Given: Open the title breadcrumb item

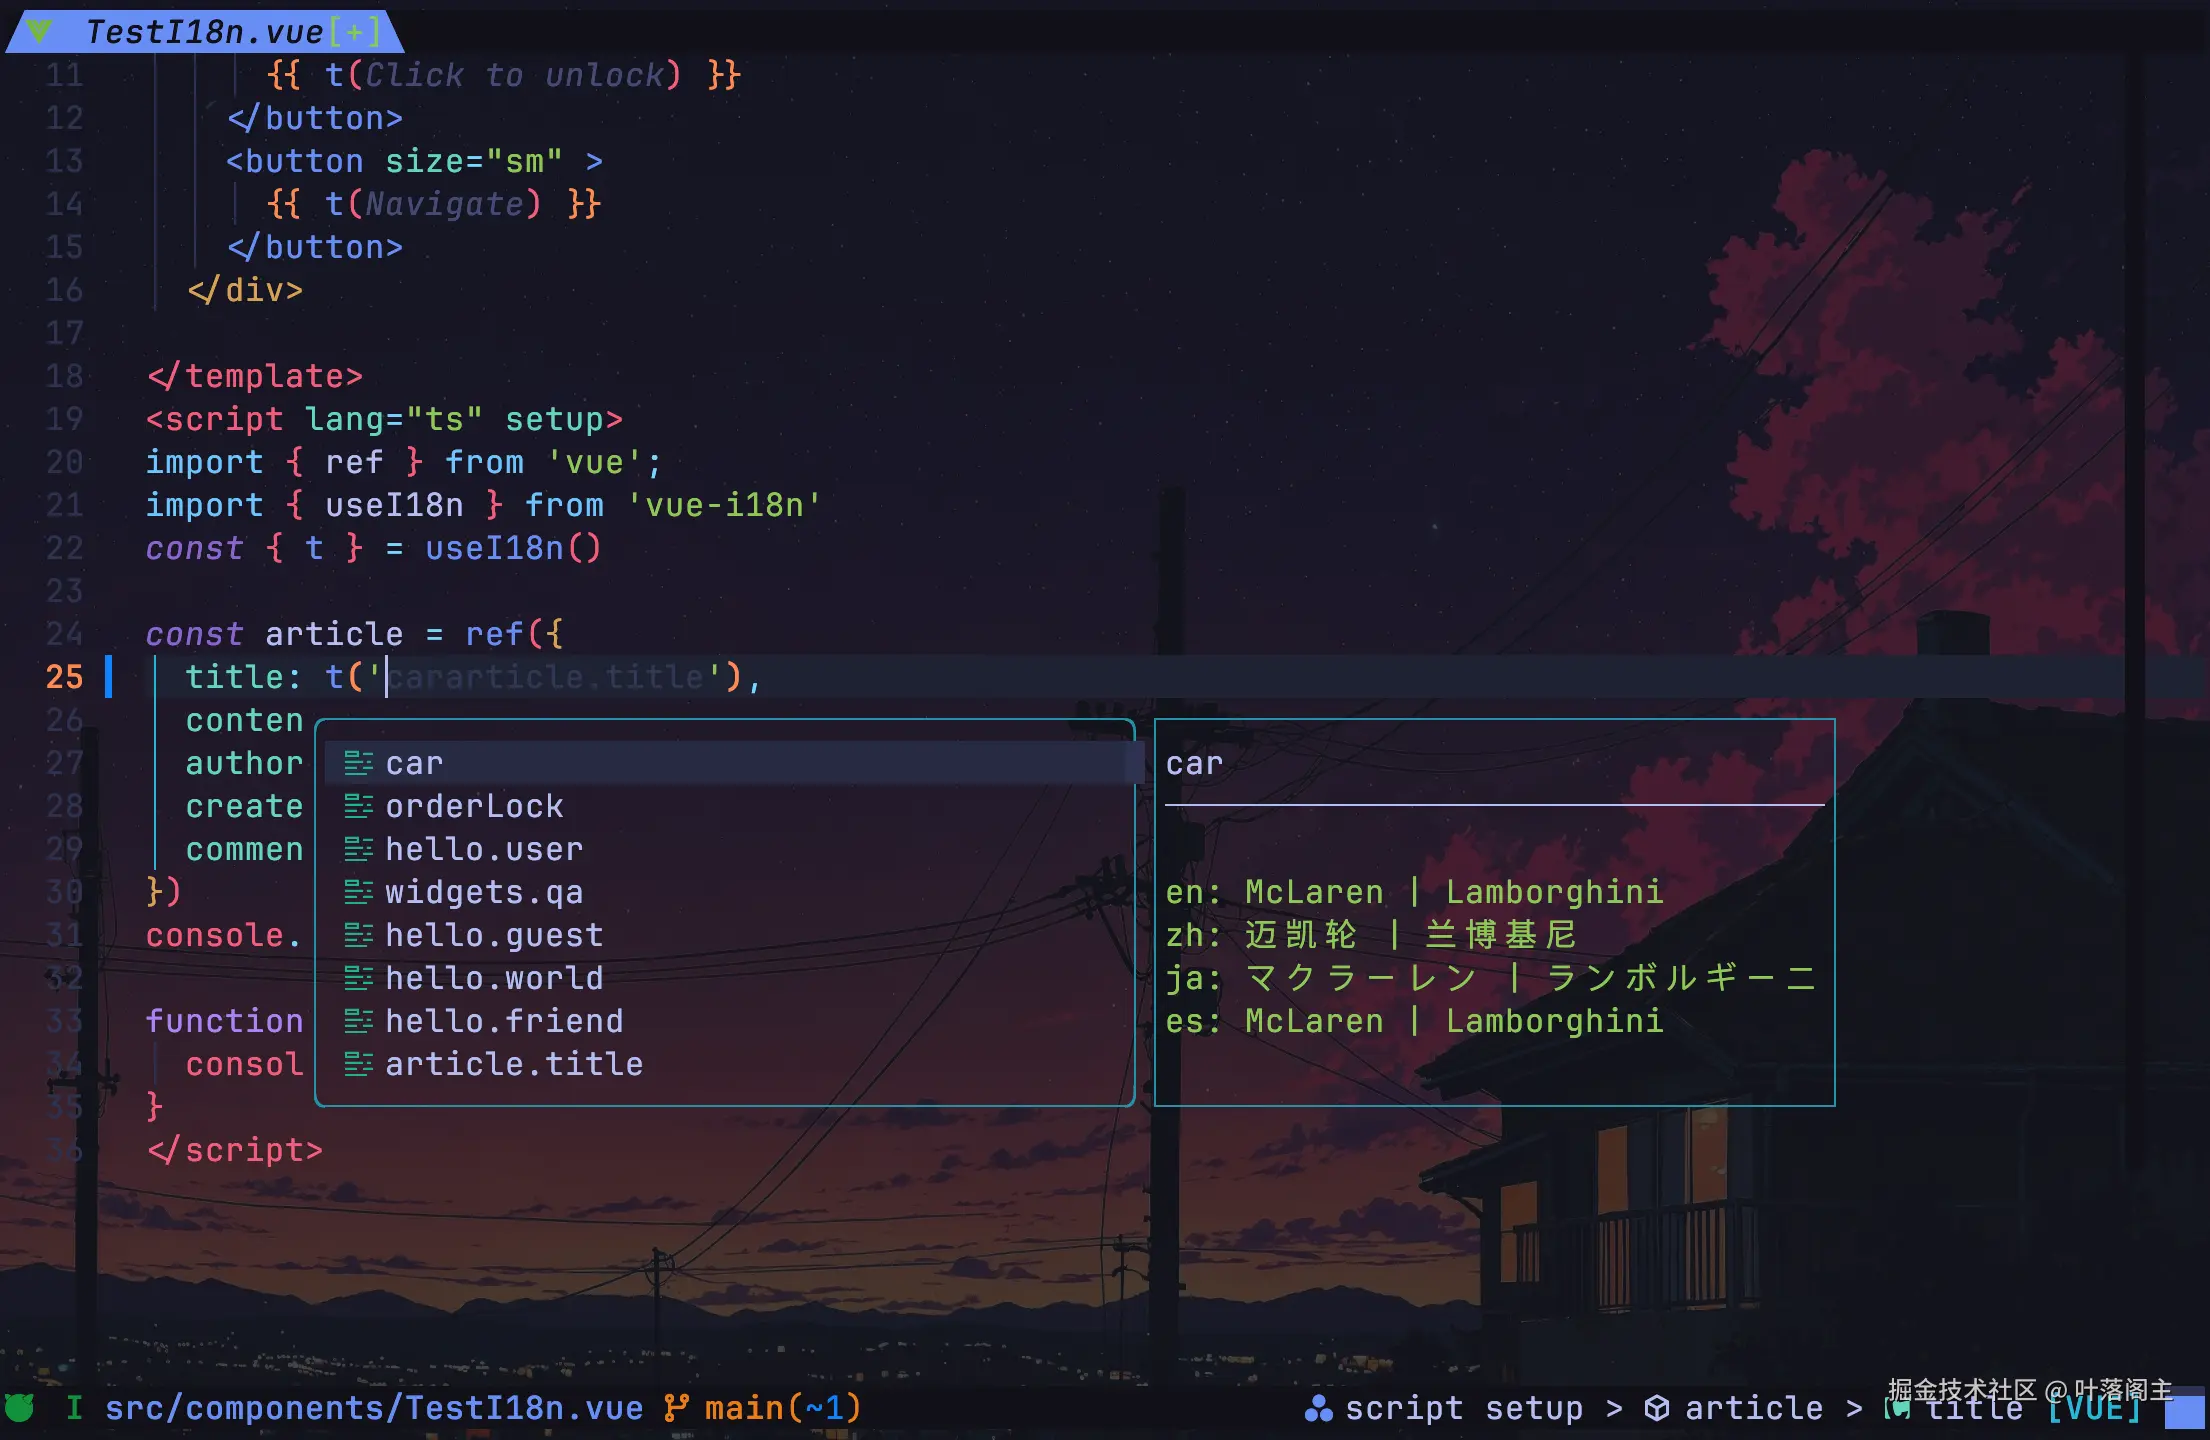Looking at the screenshot, I should pos(1975,1407).
